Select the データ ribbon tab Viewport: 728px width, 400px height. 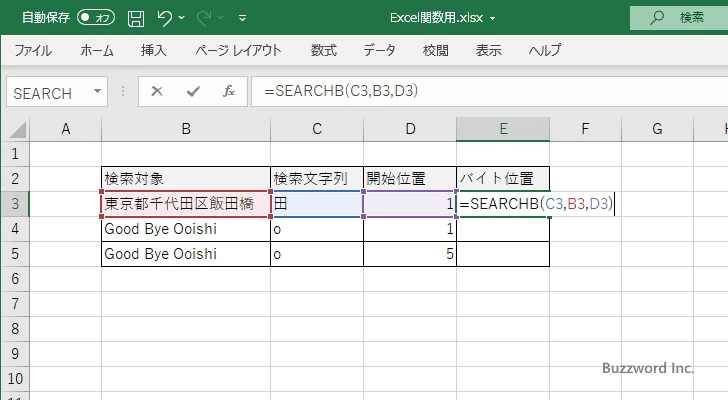pyautogui.click(x=379, y=50)
